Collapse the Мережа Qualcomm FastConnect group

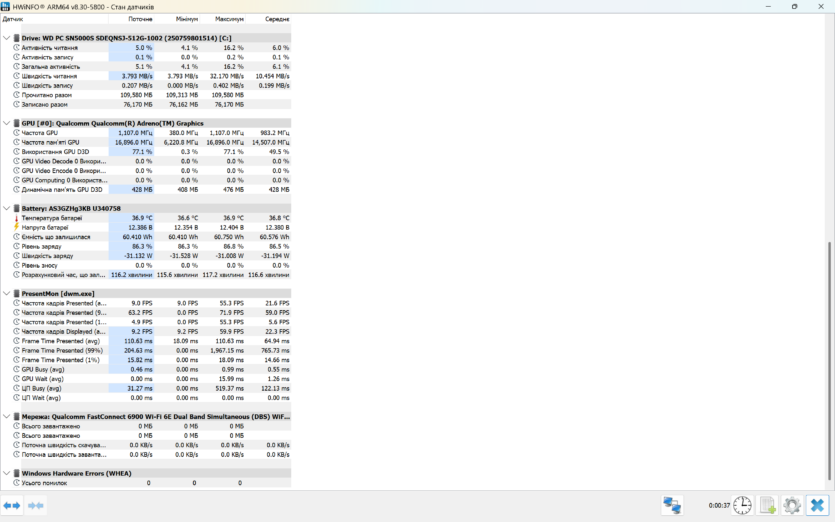click(6, 417)
